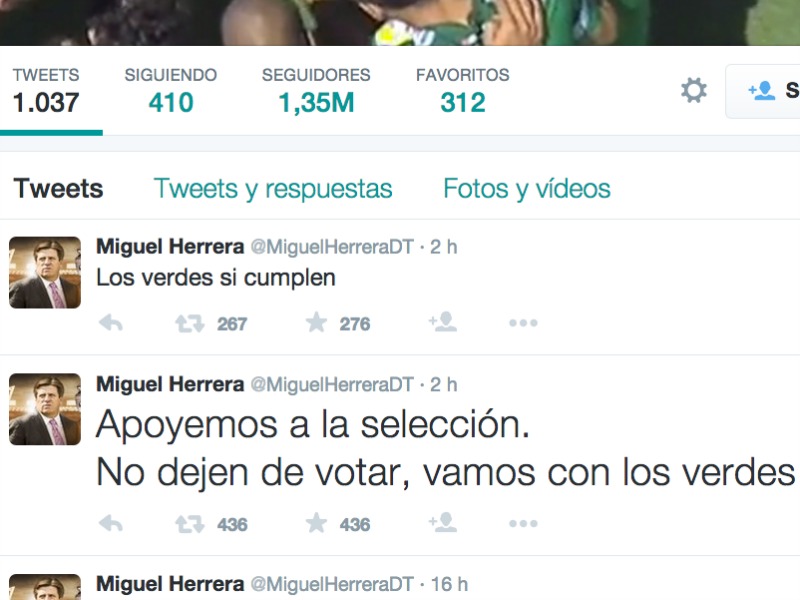This screenshot has height=600, width=800.
Task: Open the @MiguelHerreraDT handle on first tweet
Action: pyautogui.click(x=332, y=247)
